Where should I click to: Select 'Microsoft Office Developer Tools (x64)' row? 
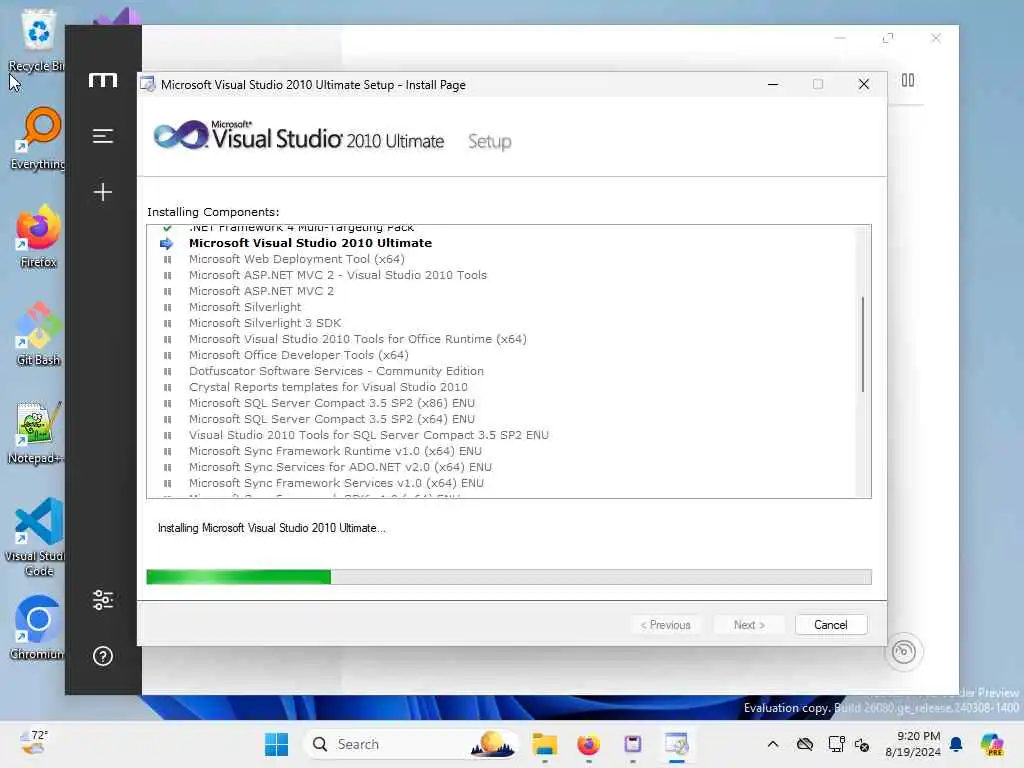coord(501,355)
